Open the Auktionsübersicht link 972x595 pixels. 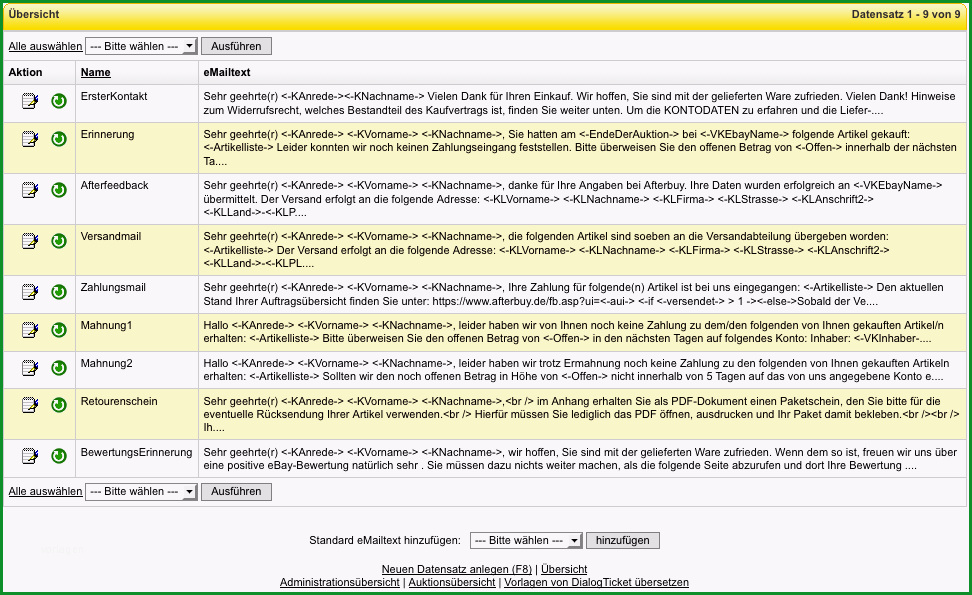452,583
